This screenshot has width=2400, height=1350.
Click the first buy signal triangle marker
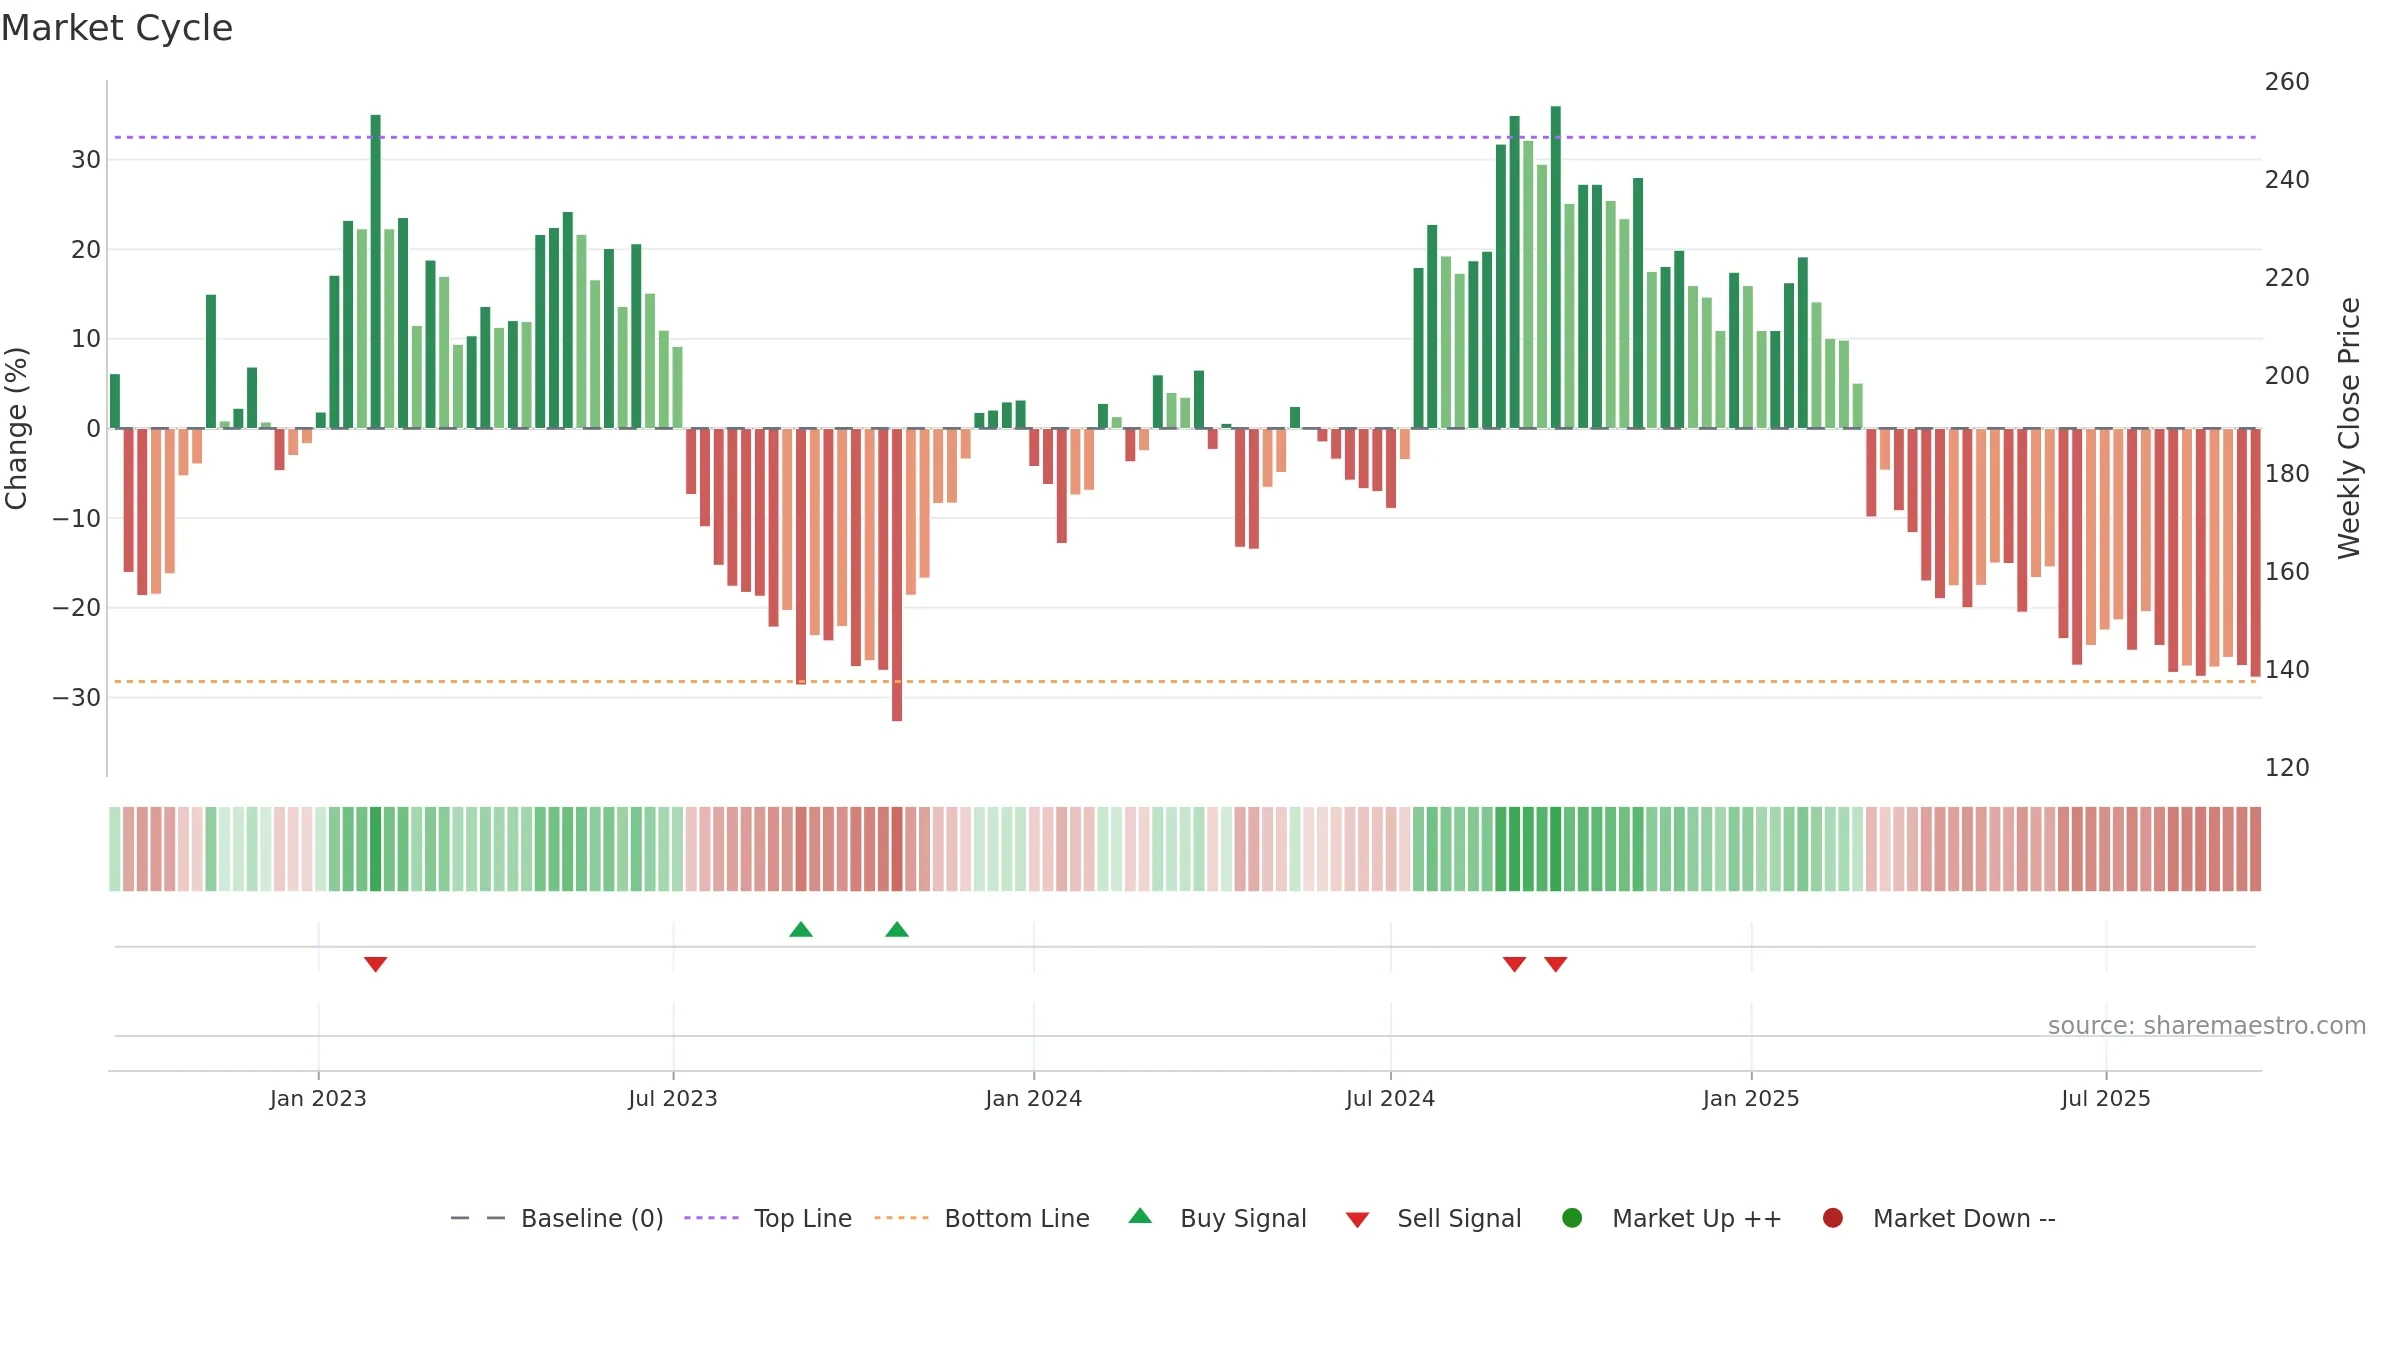click(801, 930)
